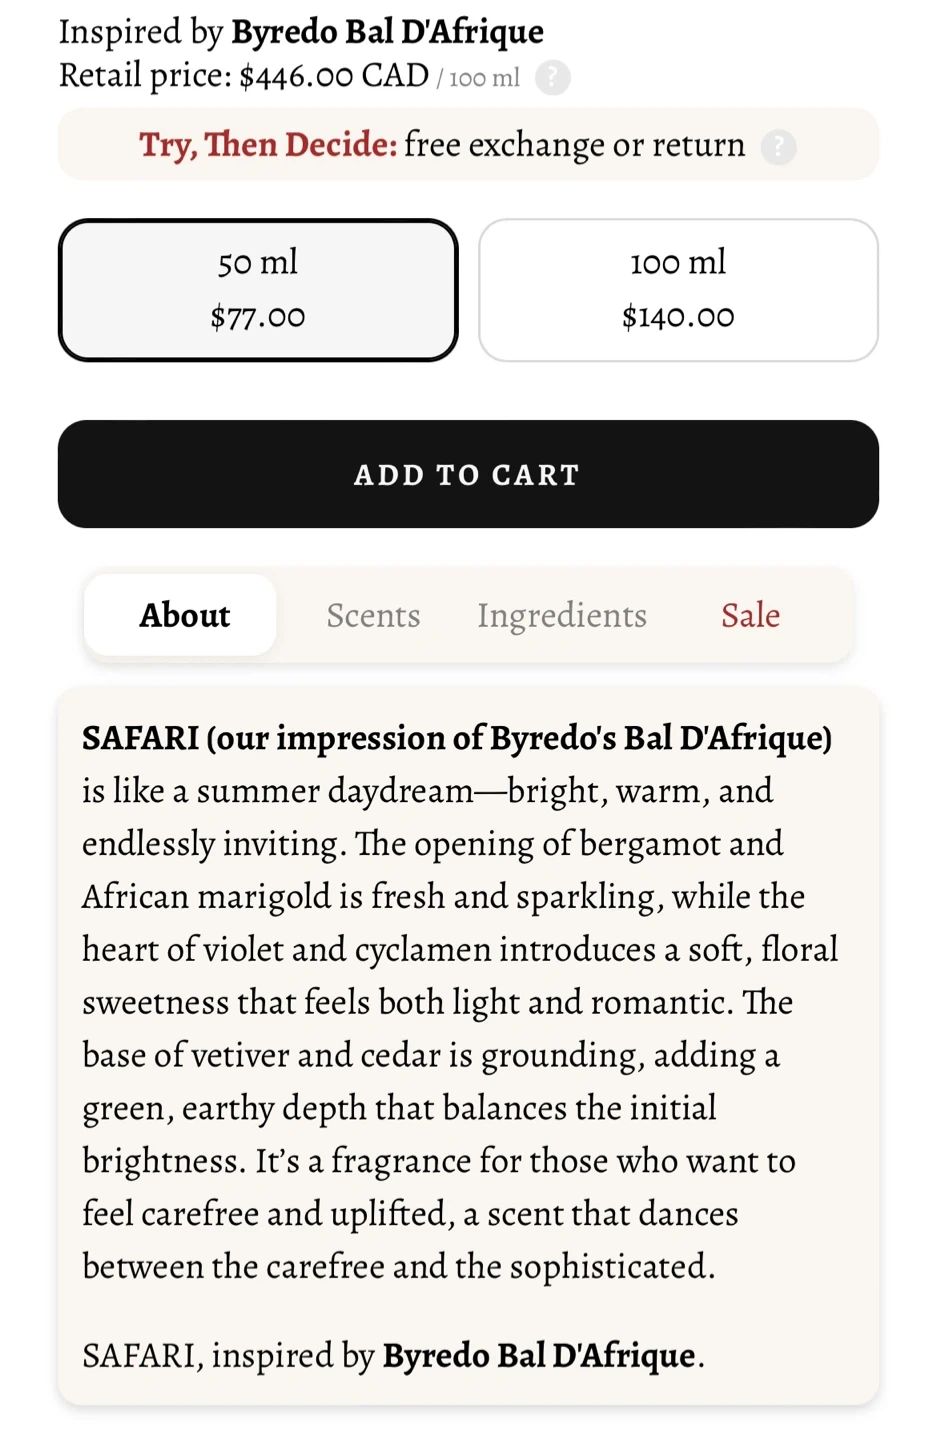This screenshot has height=1440, width=937.
Task: Click help icon beside retail price
Action: coord(552,77)
